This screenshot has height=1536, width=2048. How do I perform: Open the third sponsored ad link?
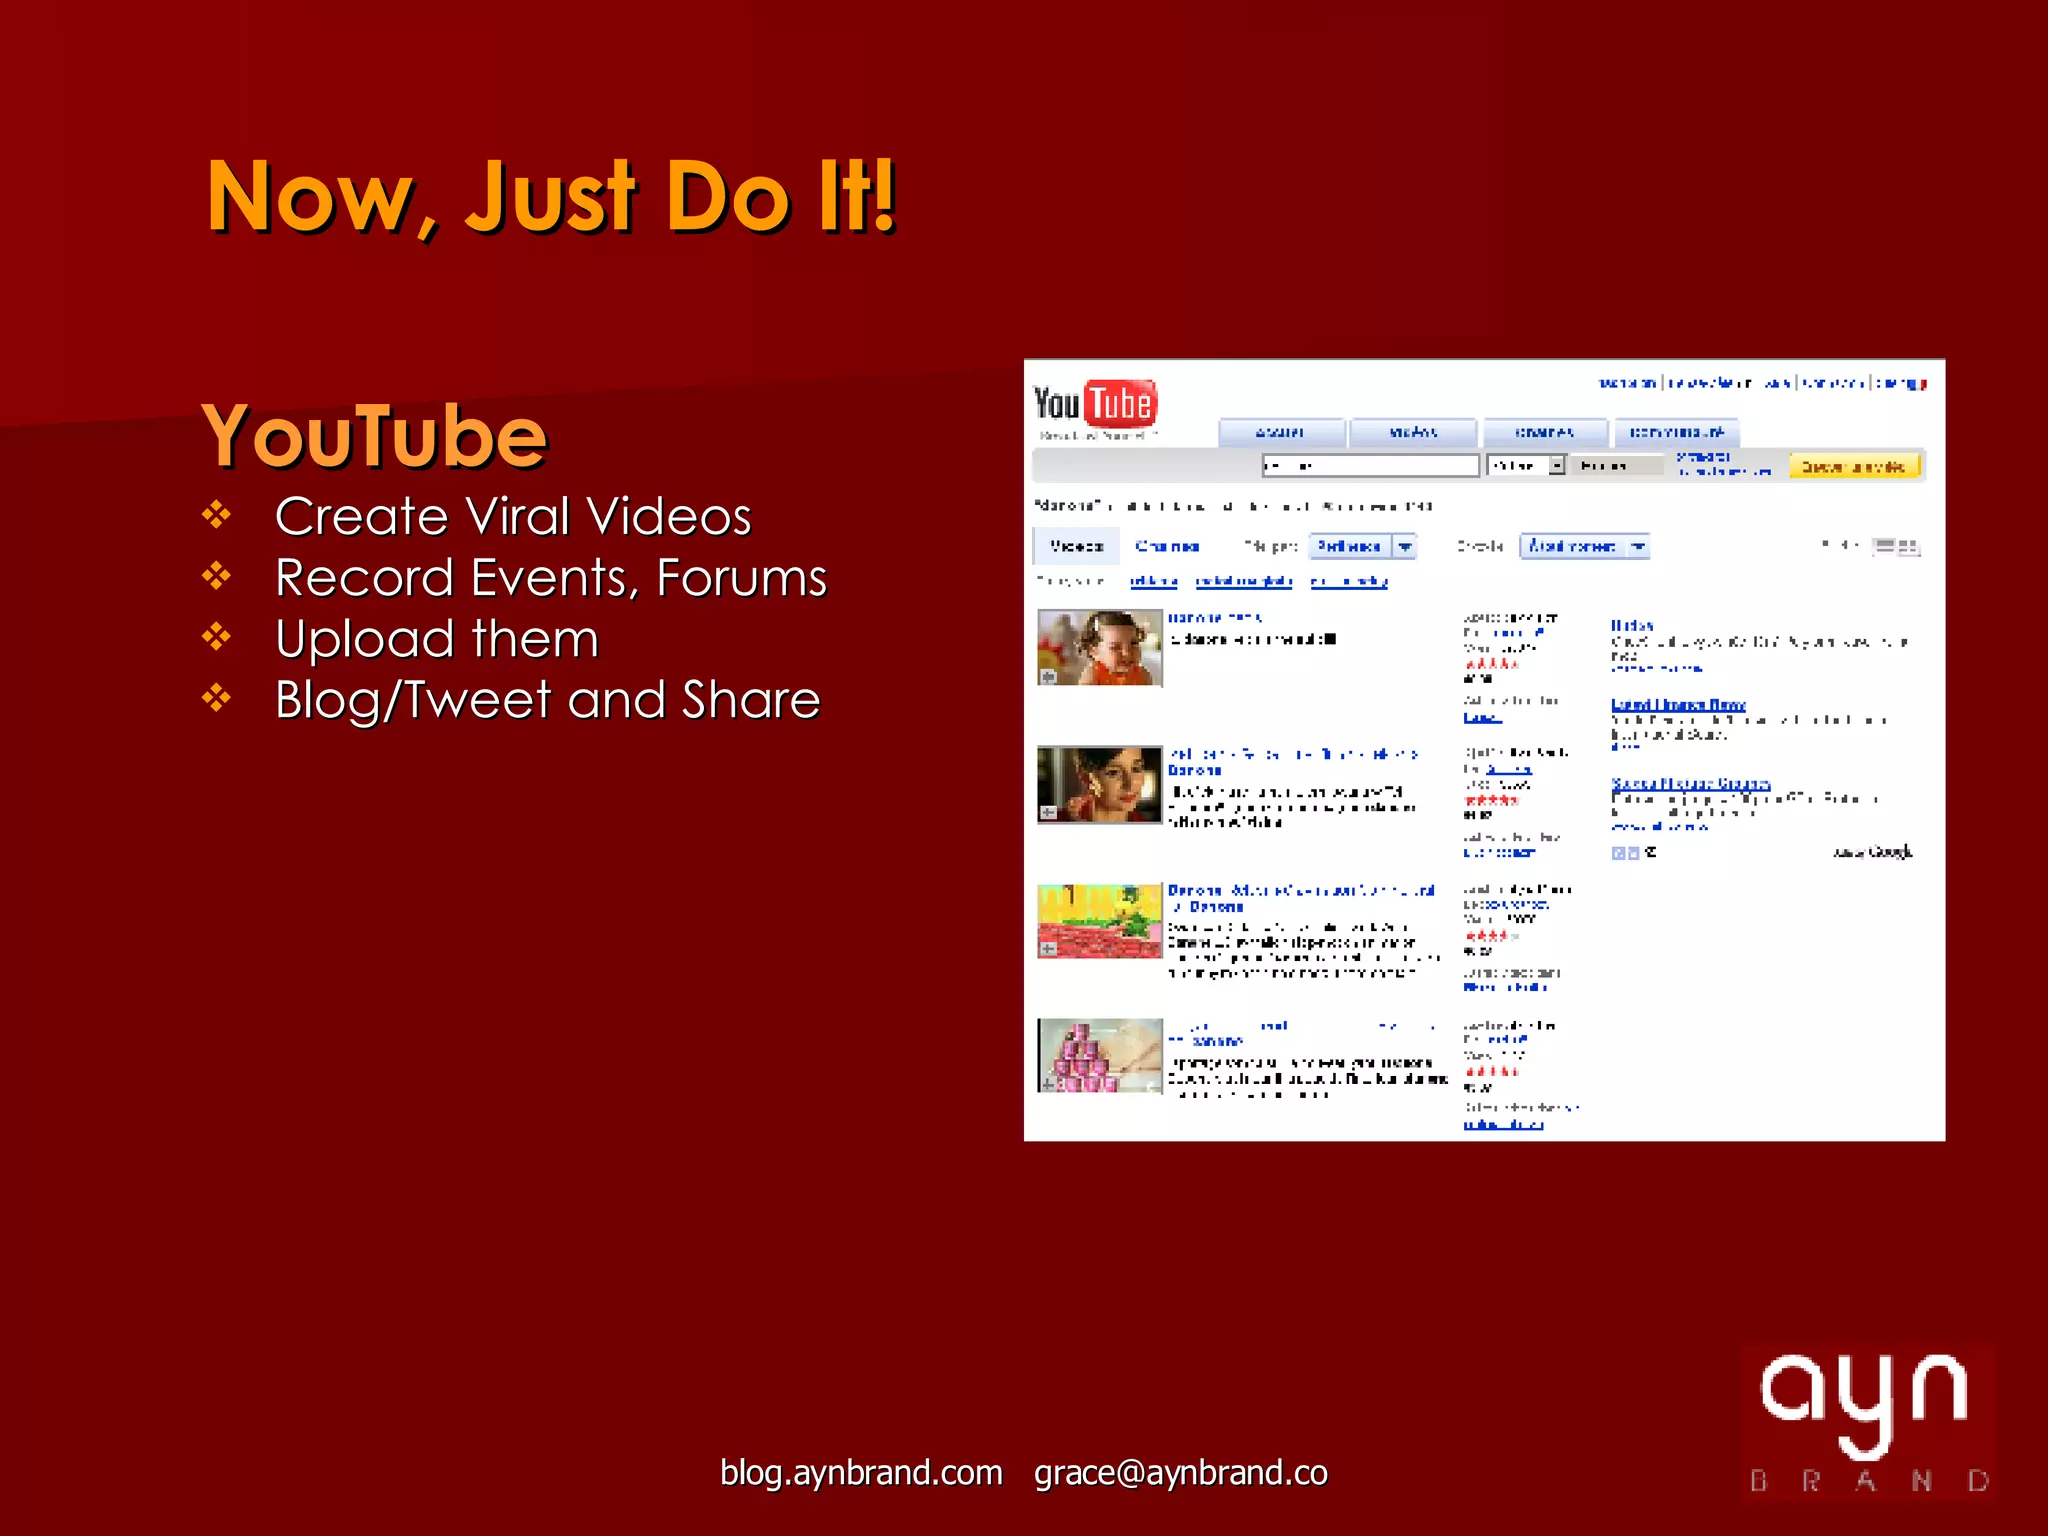click(x=1691, y=784)
